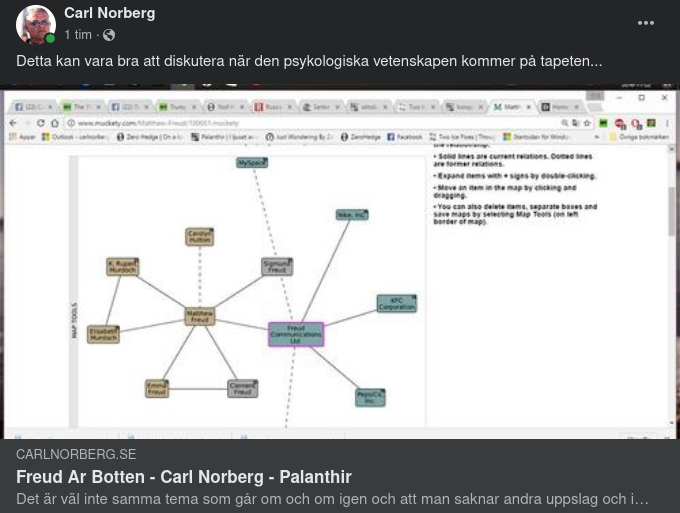Viewport: 680px width, 513px height.
Task: Open the post's "1 tim" timestamp
Action: [78, 35]
